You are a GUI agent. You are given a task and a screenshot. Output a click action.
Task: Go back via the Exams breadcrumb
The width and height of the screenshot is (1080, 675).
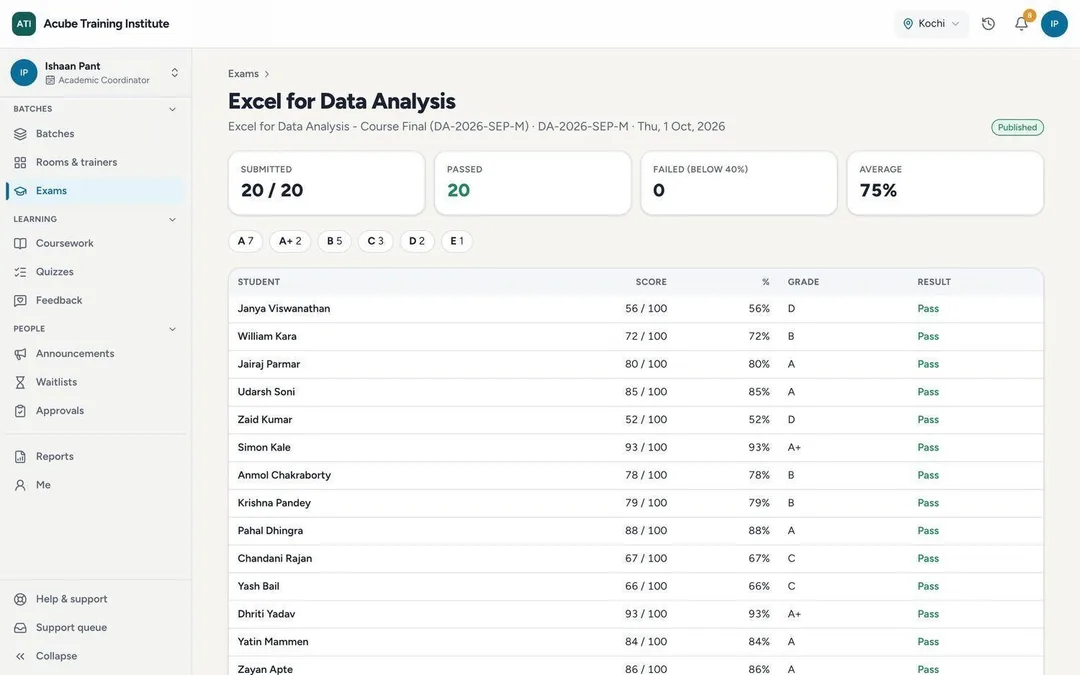[x=243, y=74]
